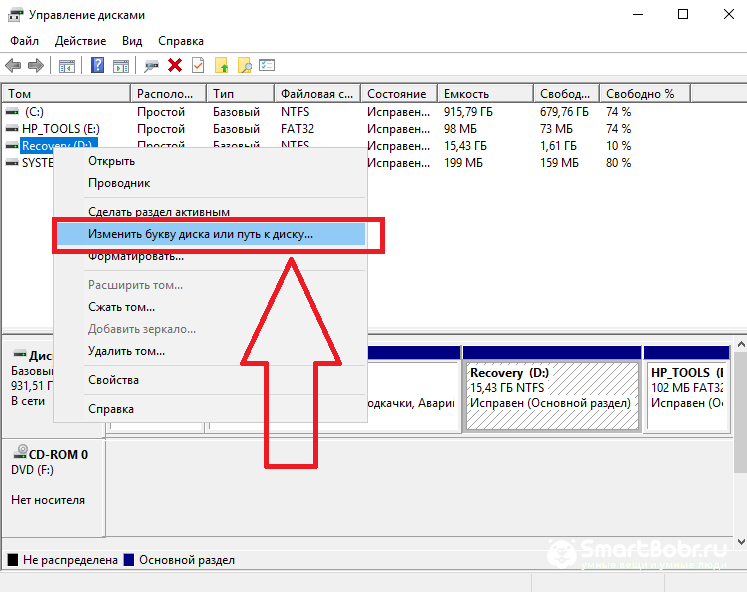
Task: Select the HP_TOOLS (E:) volume row
Action: point(62,129)
